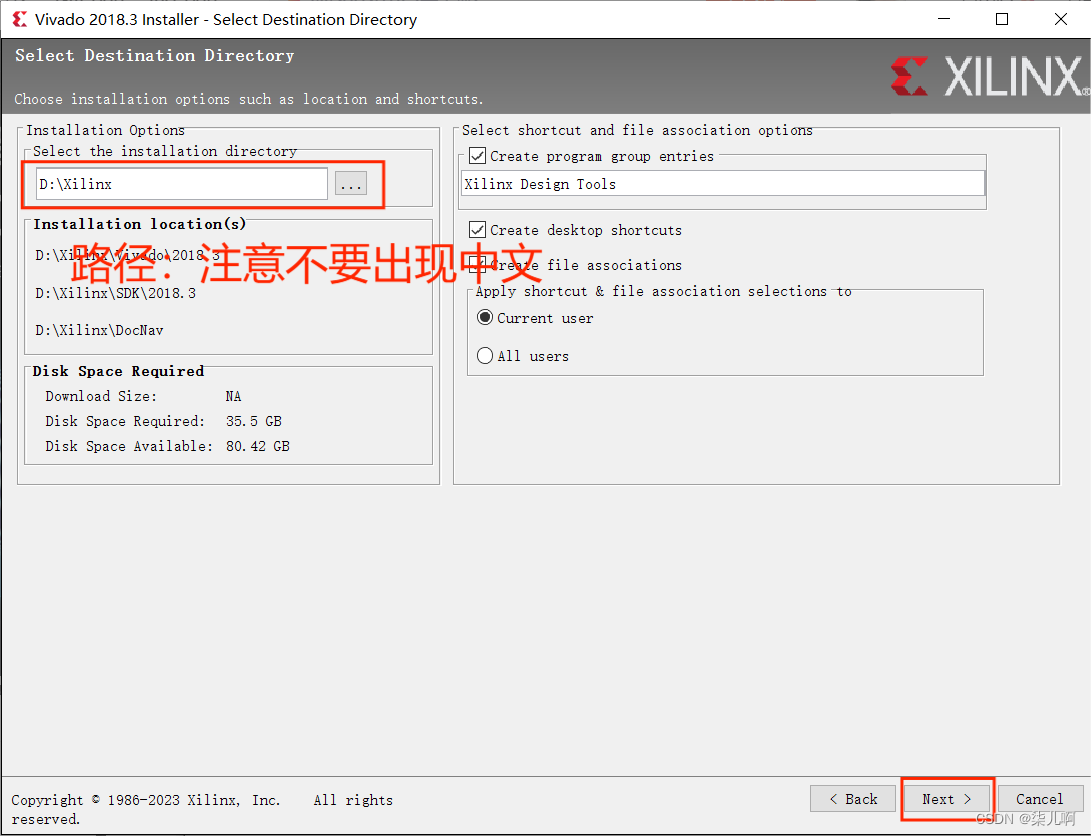Image resolution: width=1091 pixels, height=836 pixels.
Task: Click the Disk Space Available value
Action: coord(257,446)
